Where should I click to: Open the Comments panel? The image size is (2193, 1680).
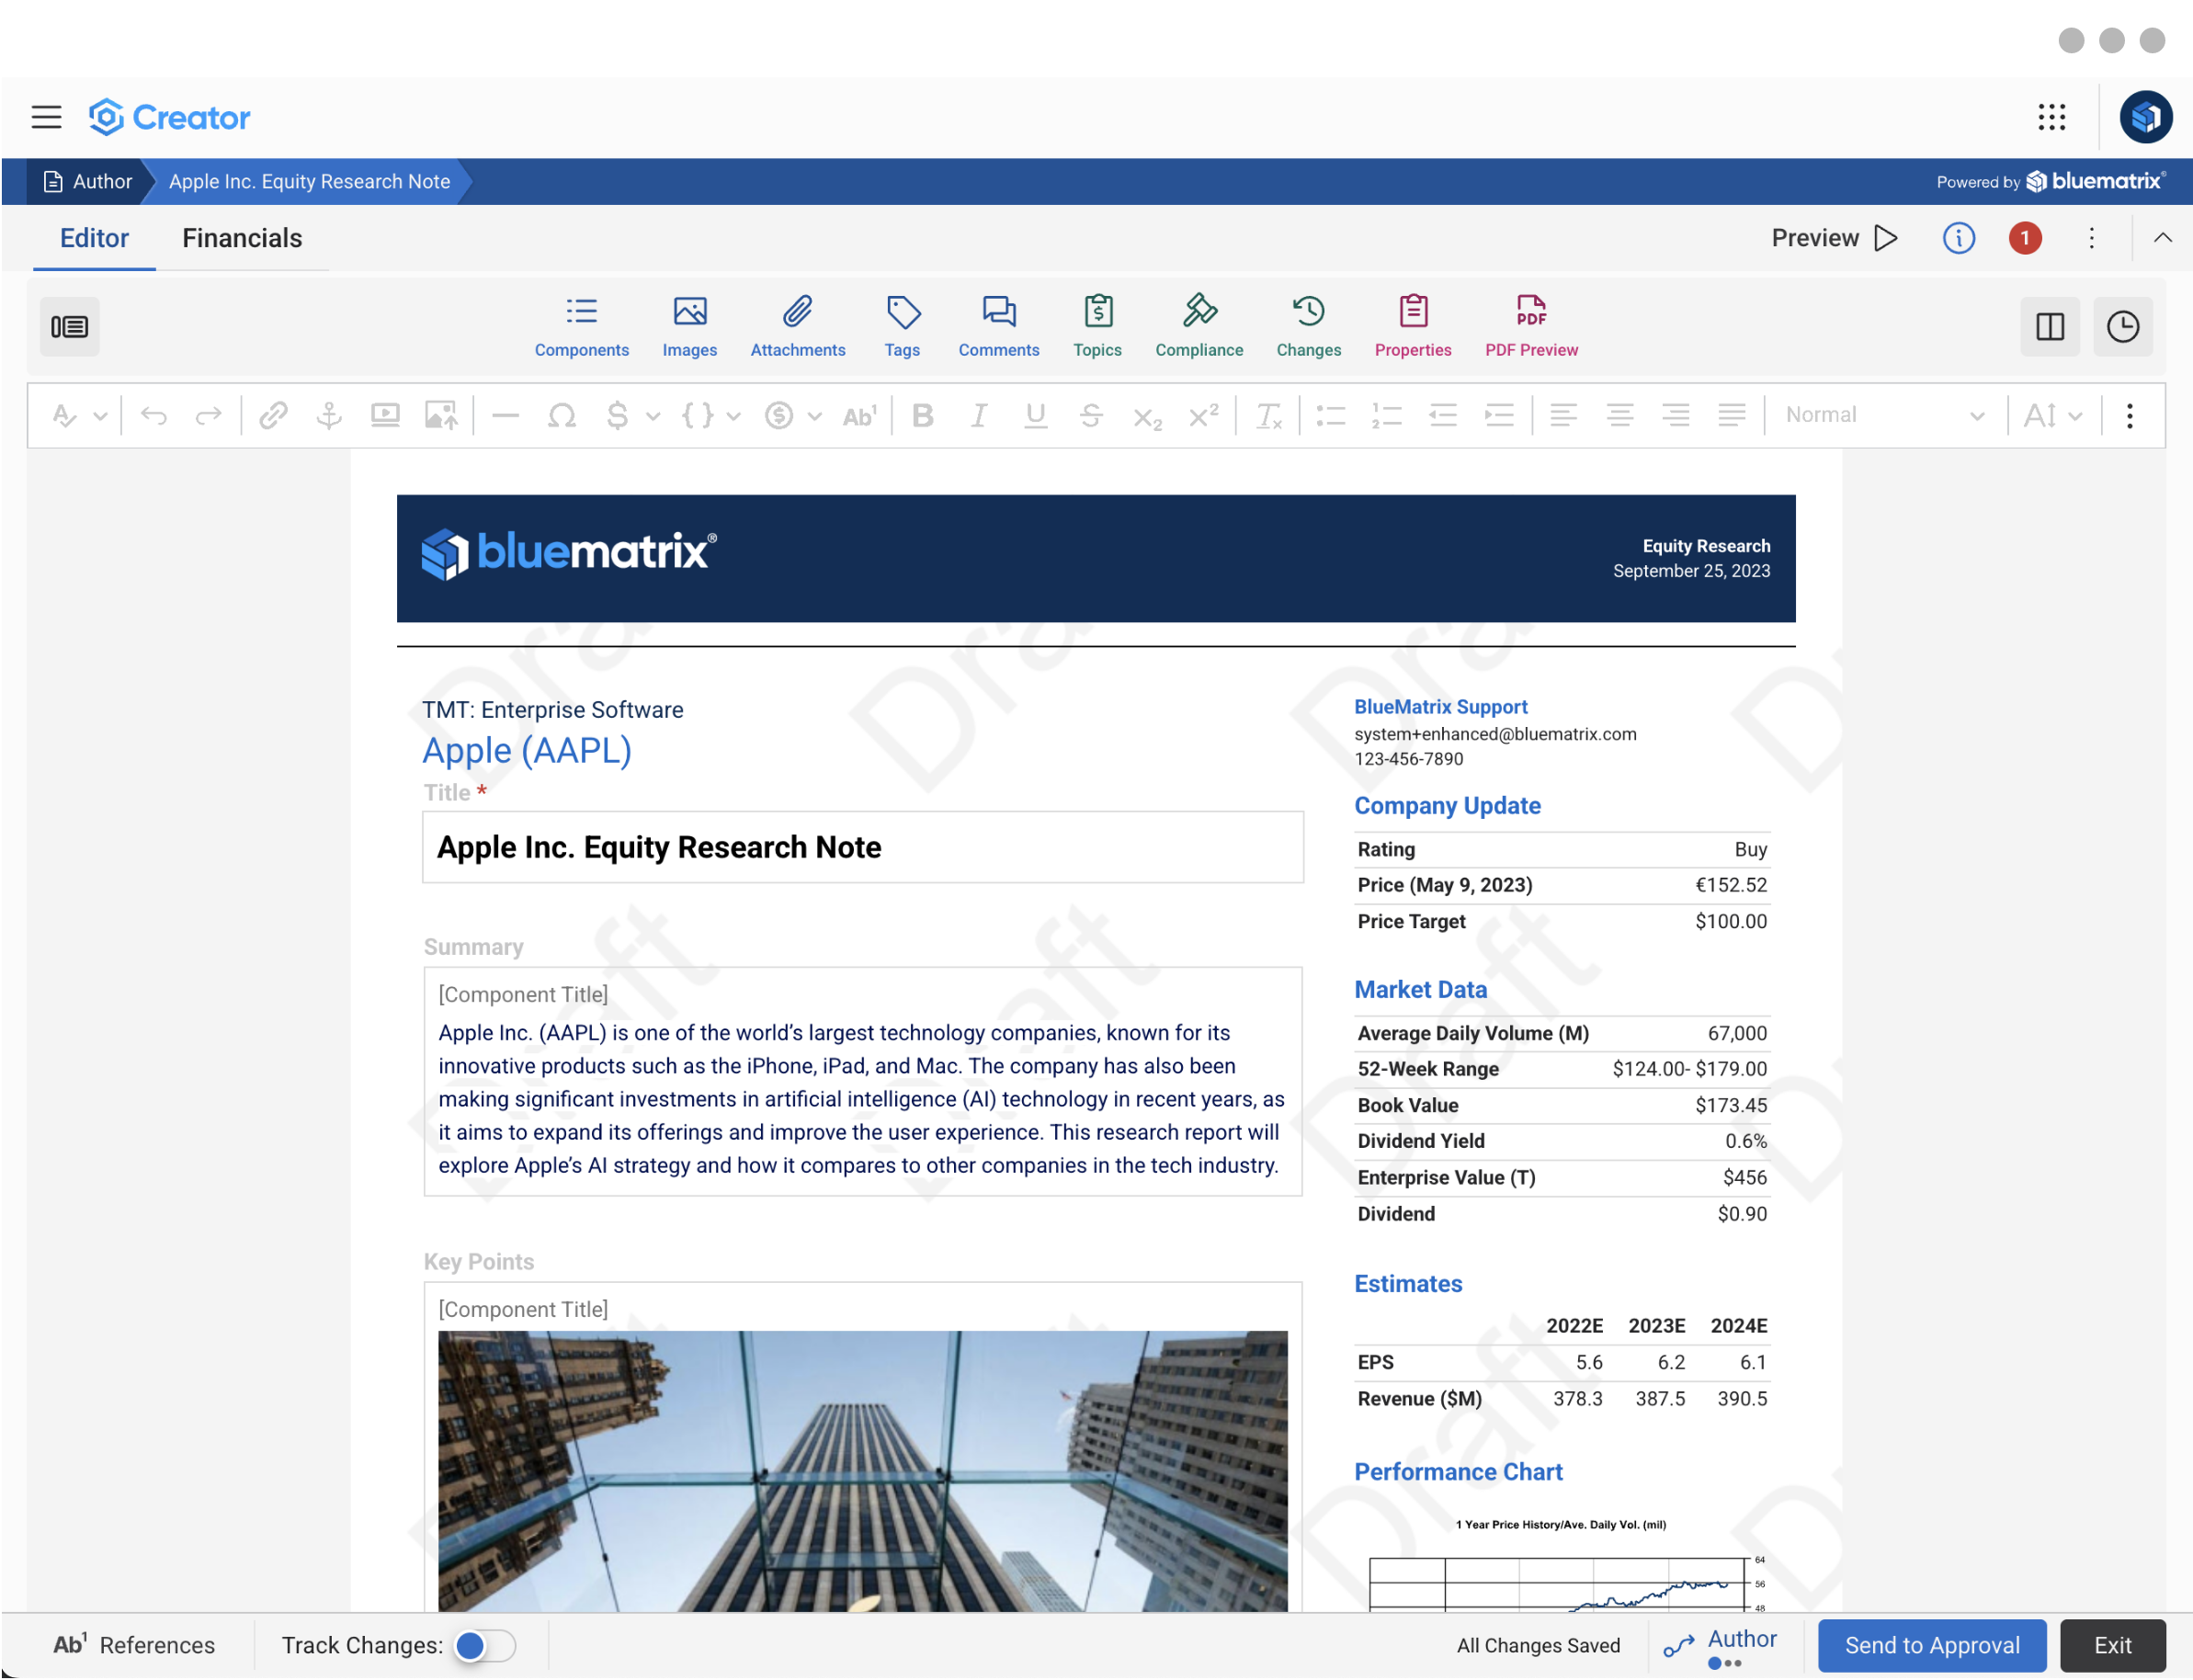pos(998,327)
